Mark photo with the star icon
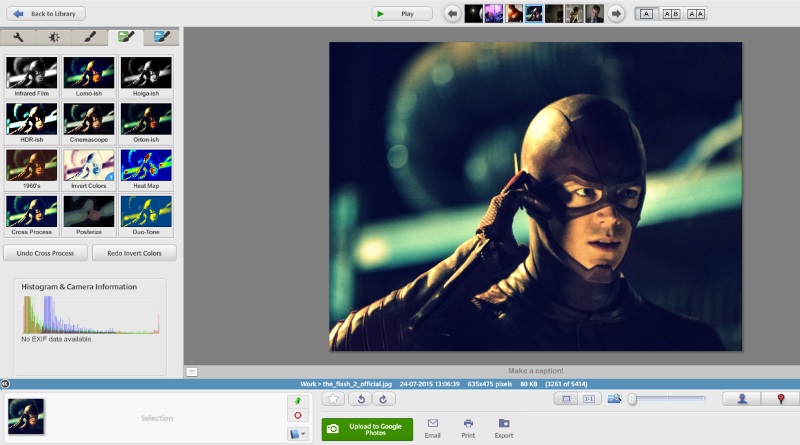 pos(333,399)
